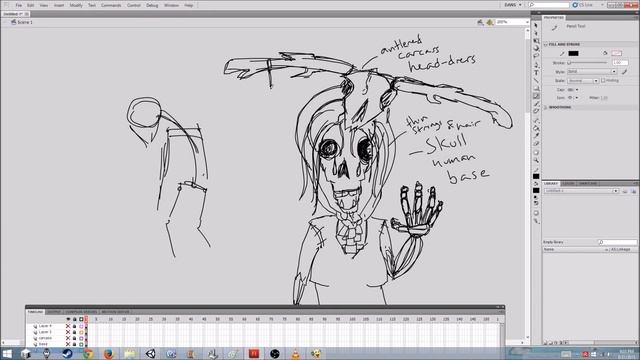Select the Lasso tool
Screen dimensions: 640x360
[x=536, y=56]
